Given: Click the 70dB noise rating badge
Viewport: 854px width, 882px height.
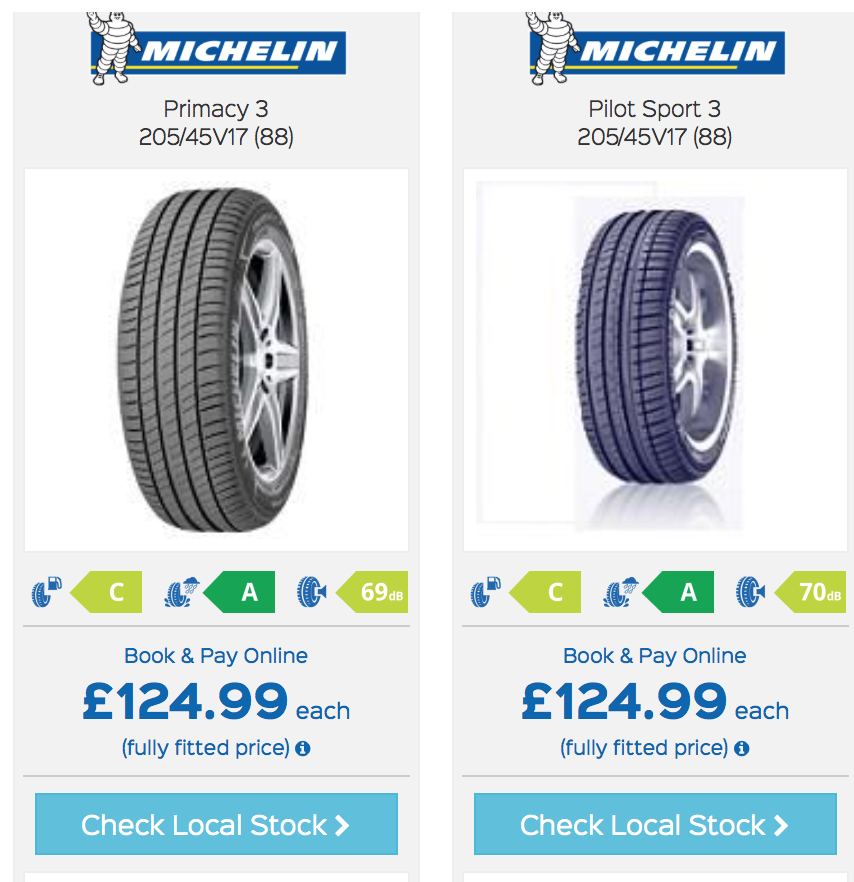Looking at the screenshot, I should pyautogui.click(x=814, y=592).
